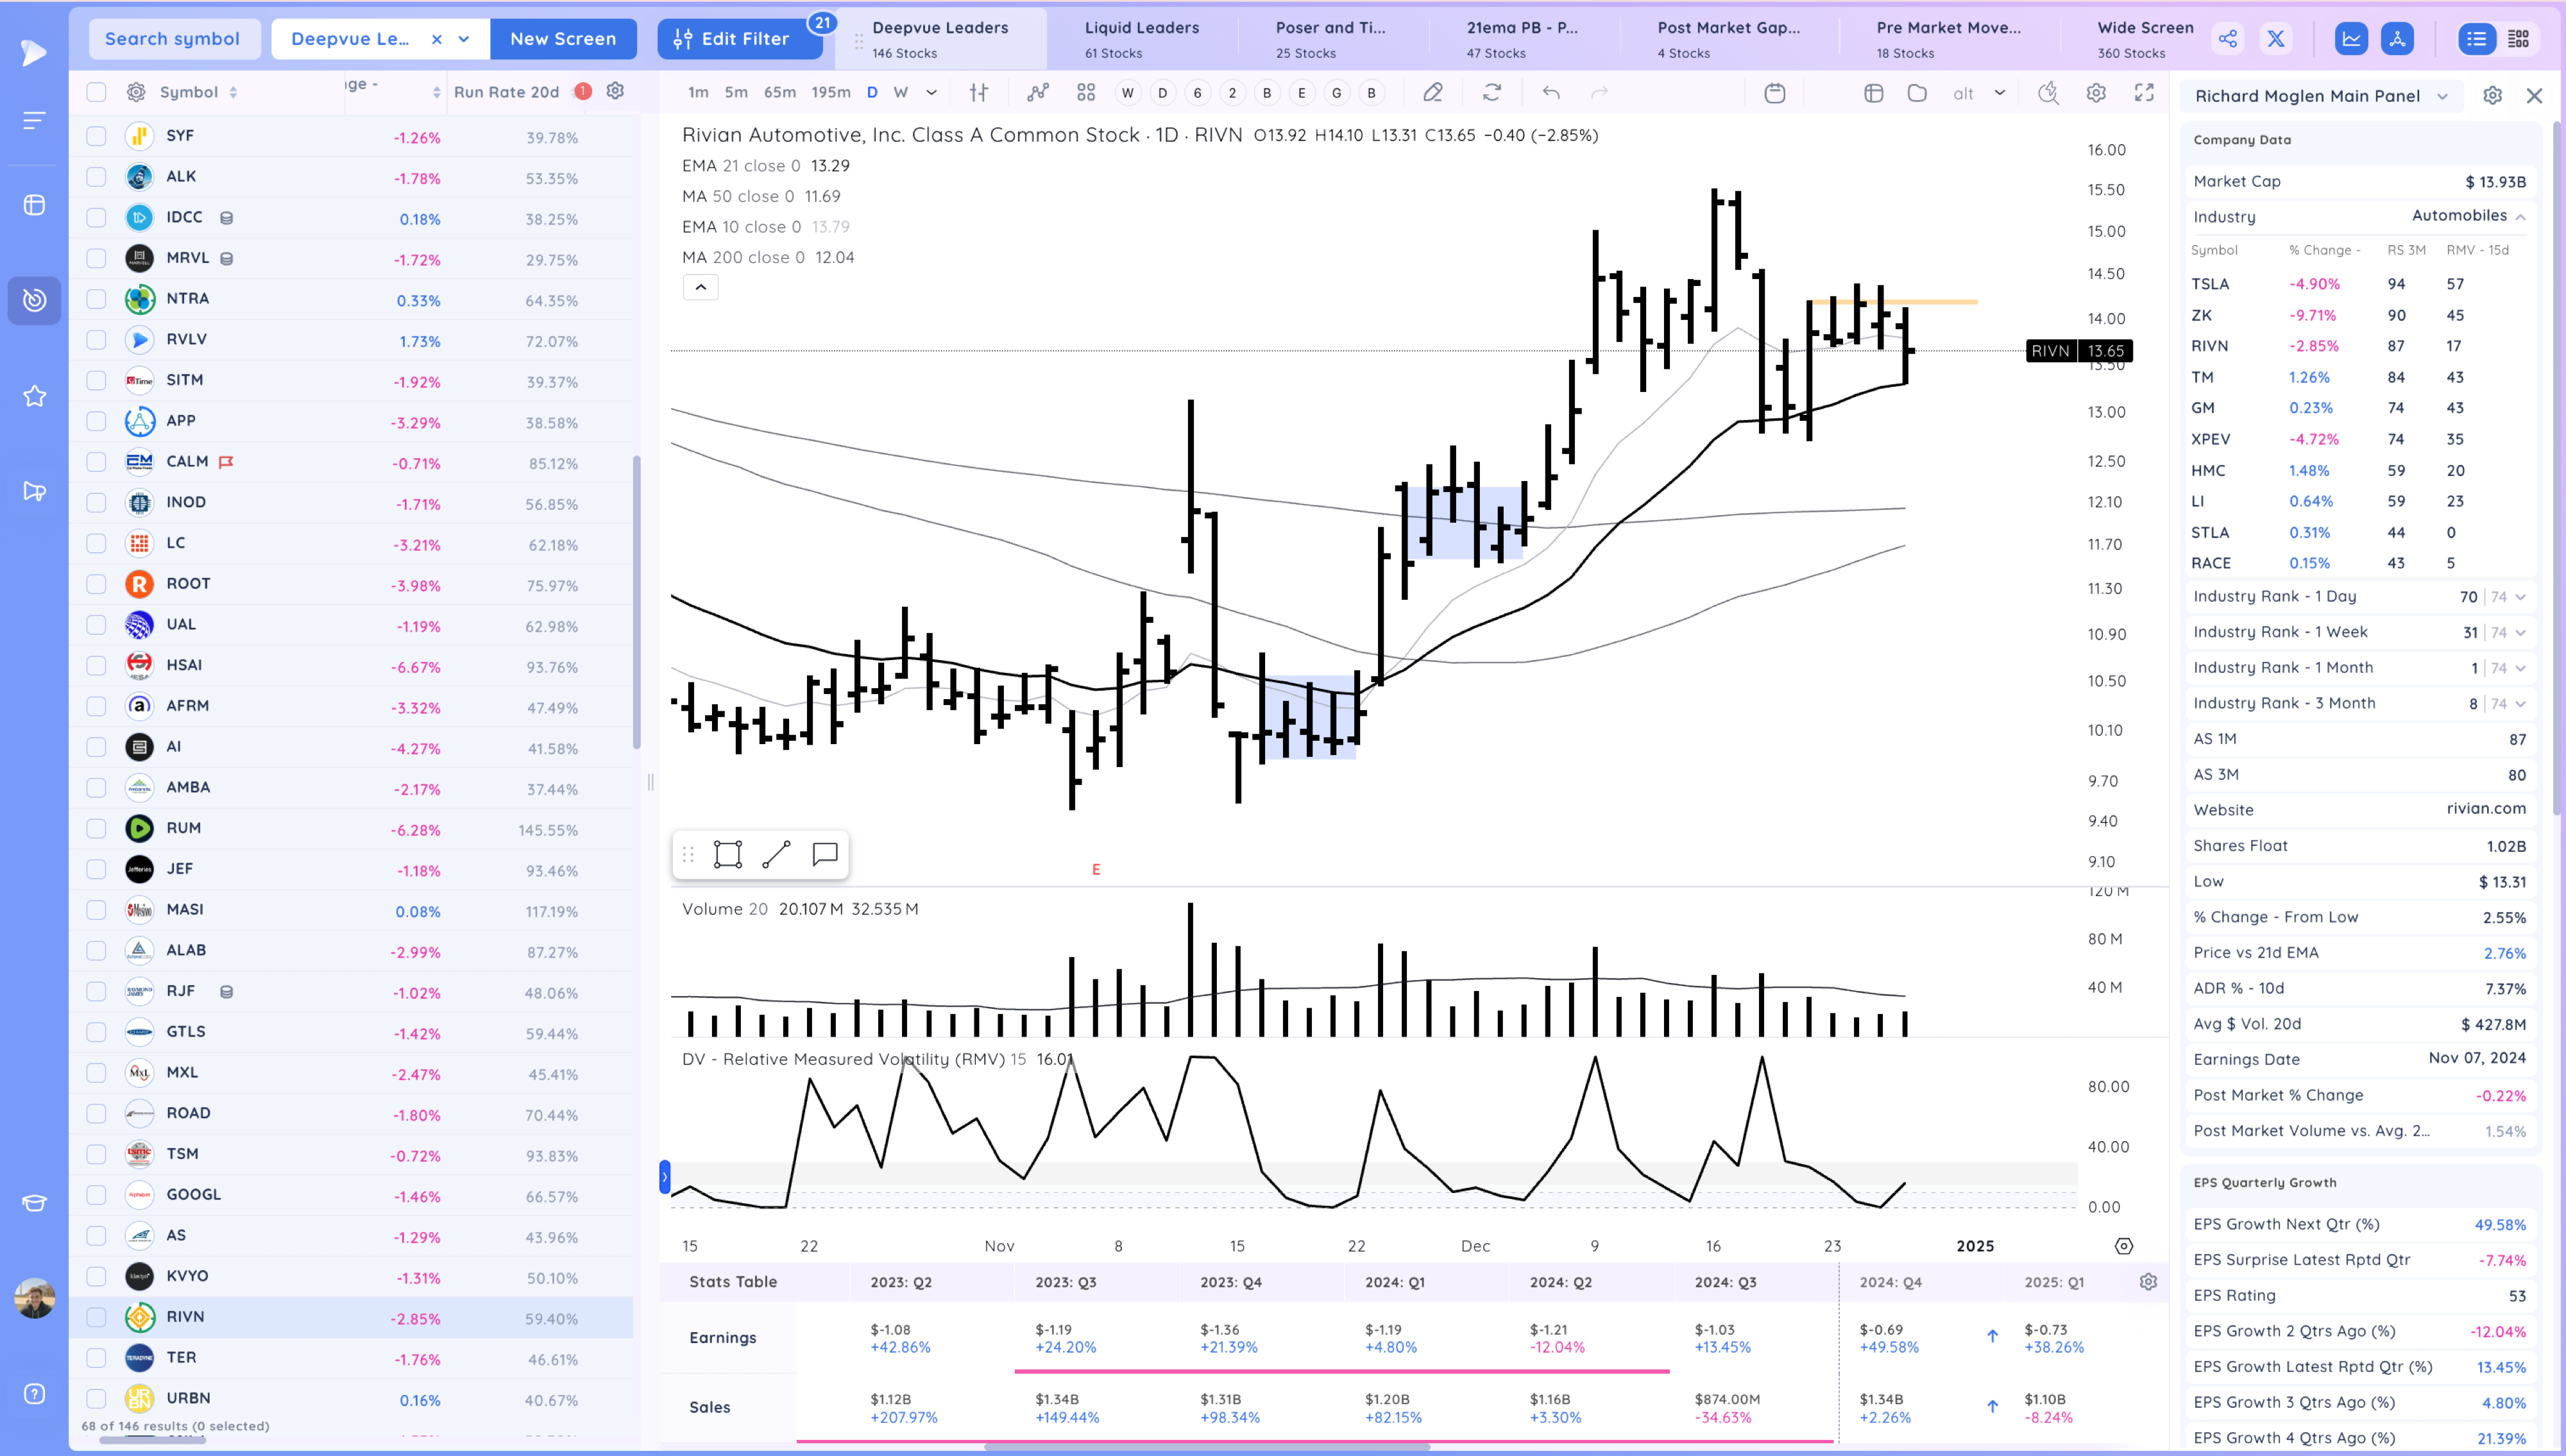
Task: Check the RIVN row checkbox
Action: [96, 1317]
